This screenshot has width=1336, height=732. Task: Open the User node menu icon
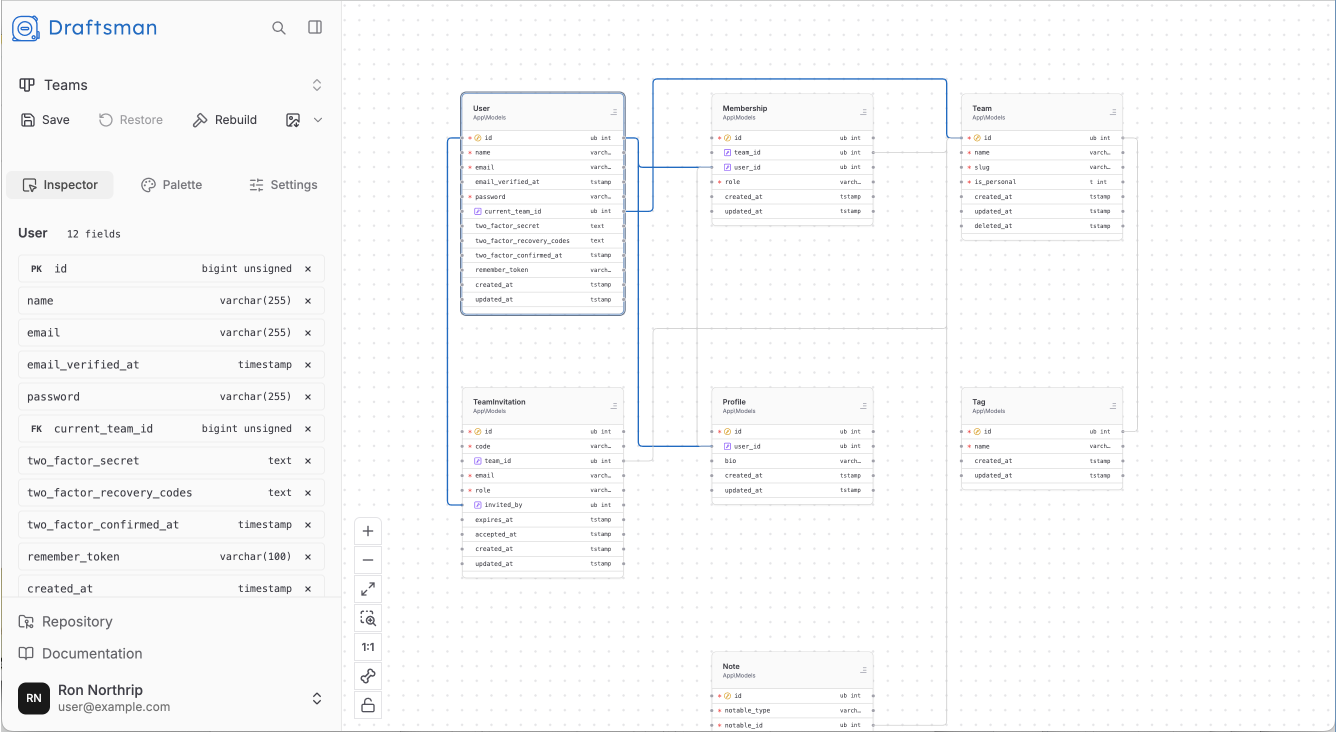pyautogui.click(x=614, y=112)
